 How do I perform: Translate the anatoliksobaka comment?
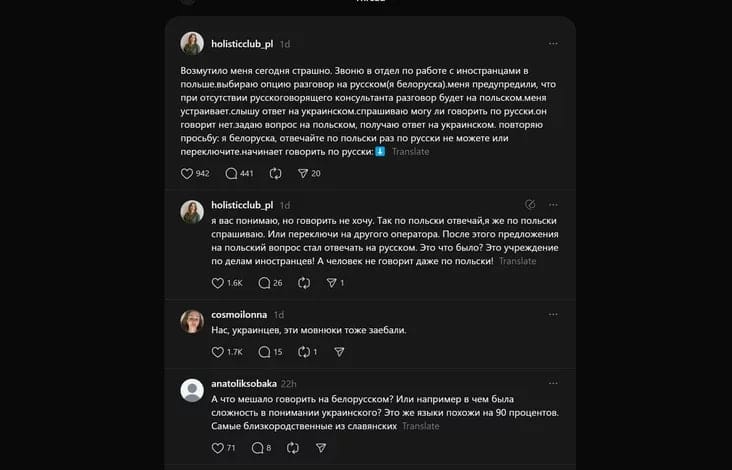coord(420,426)
